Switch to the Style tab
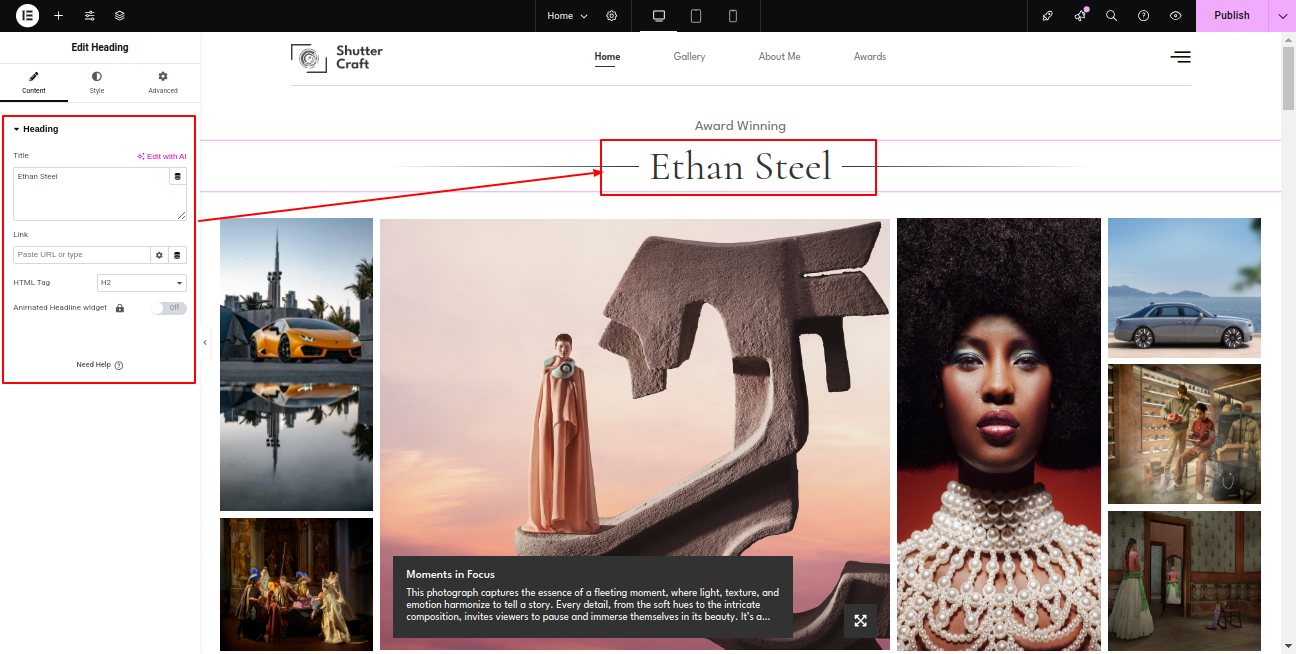This screenshot has height=654, width=1296. click(97, 83)
